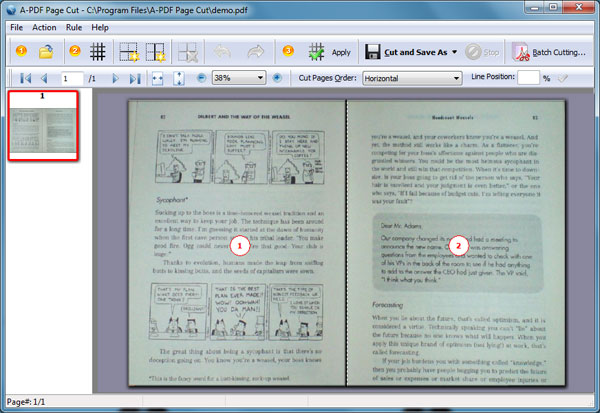Click the save disk icon
The height and width of the screenshot is (413, 600).
pyautogui.click(x=372, y=52)
